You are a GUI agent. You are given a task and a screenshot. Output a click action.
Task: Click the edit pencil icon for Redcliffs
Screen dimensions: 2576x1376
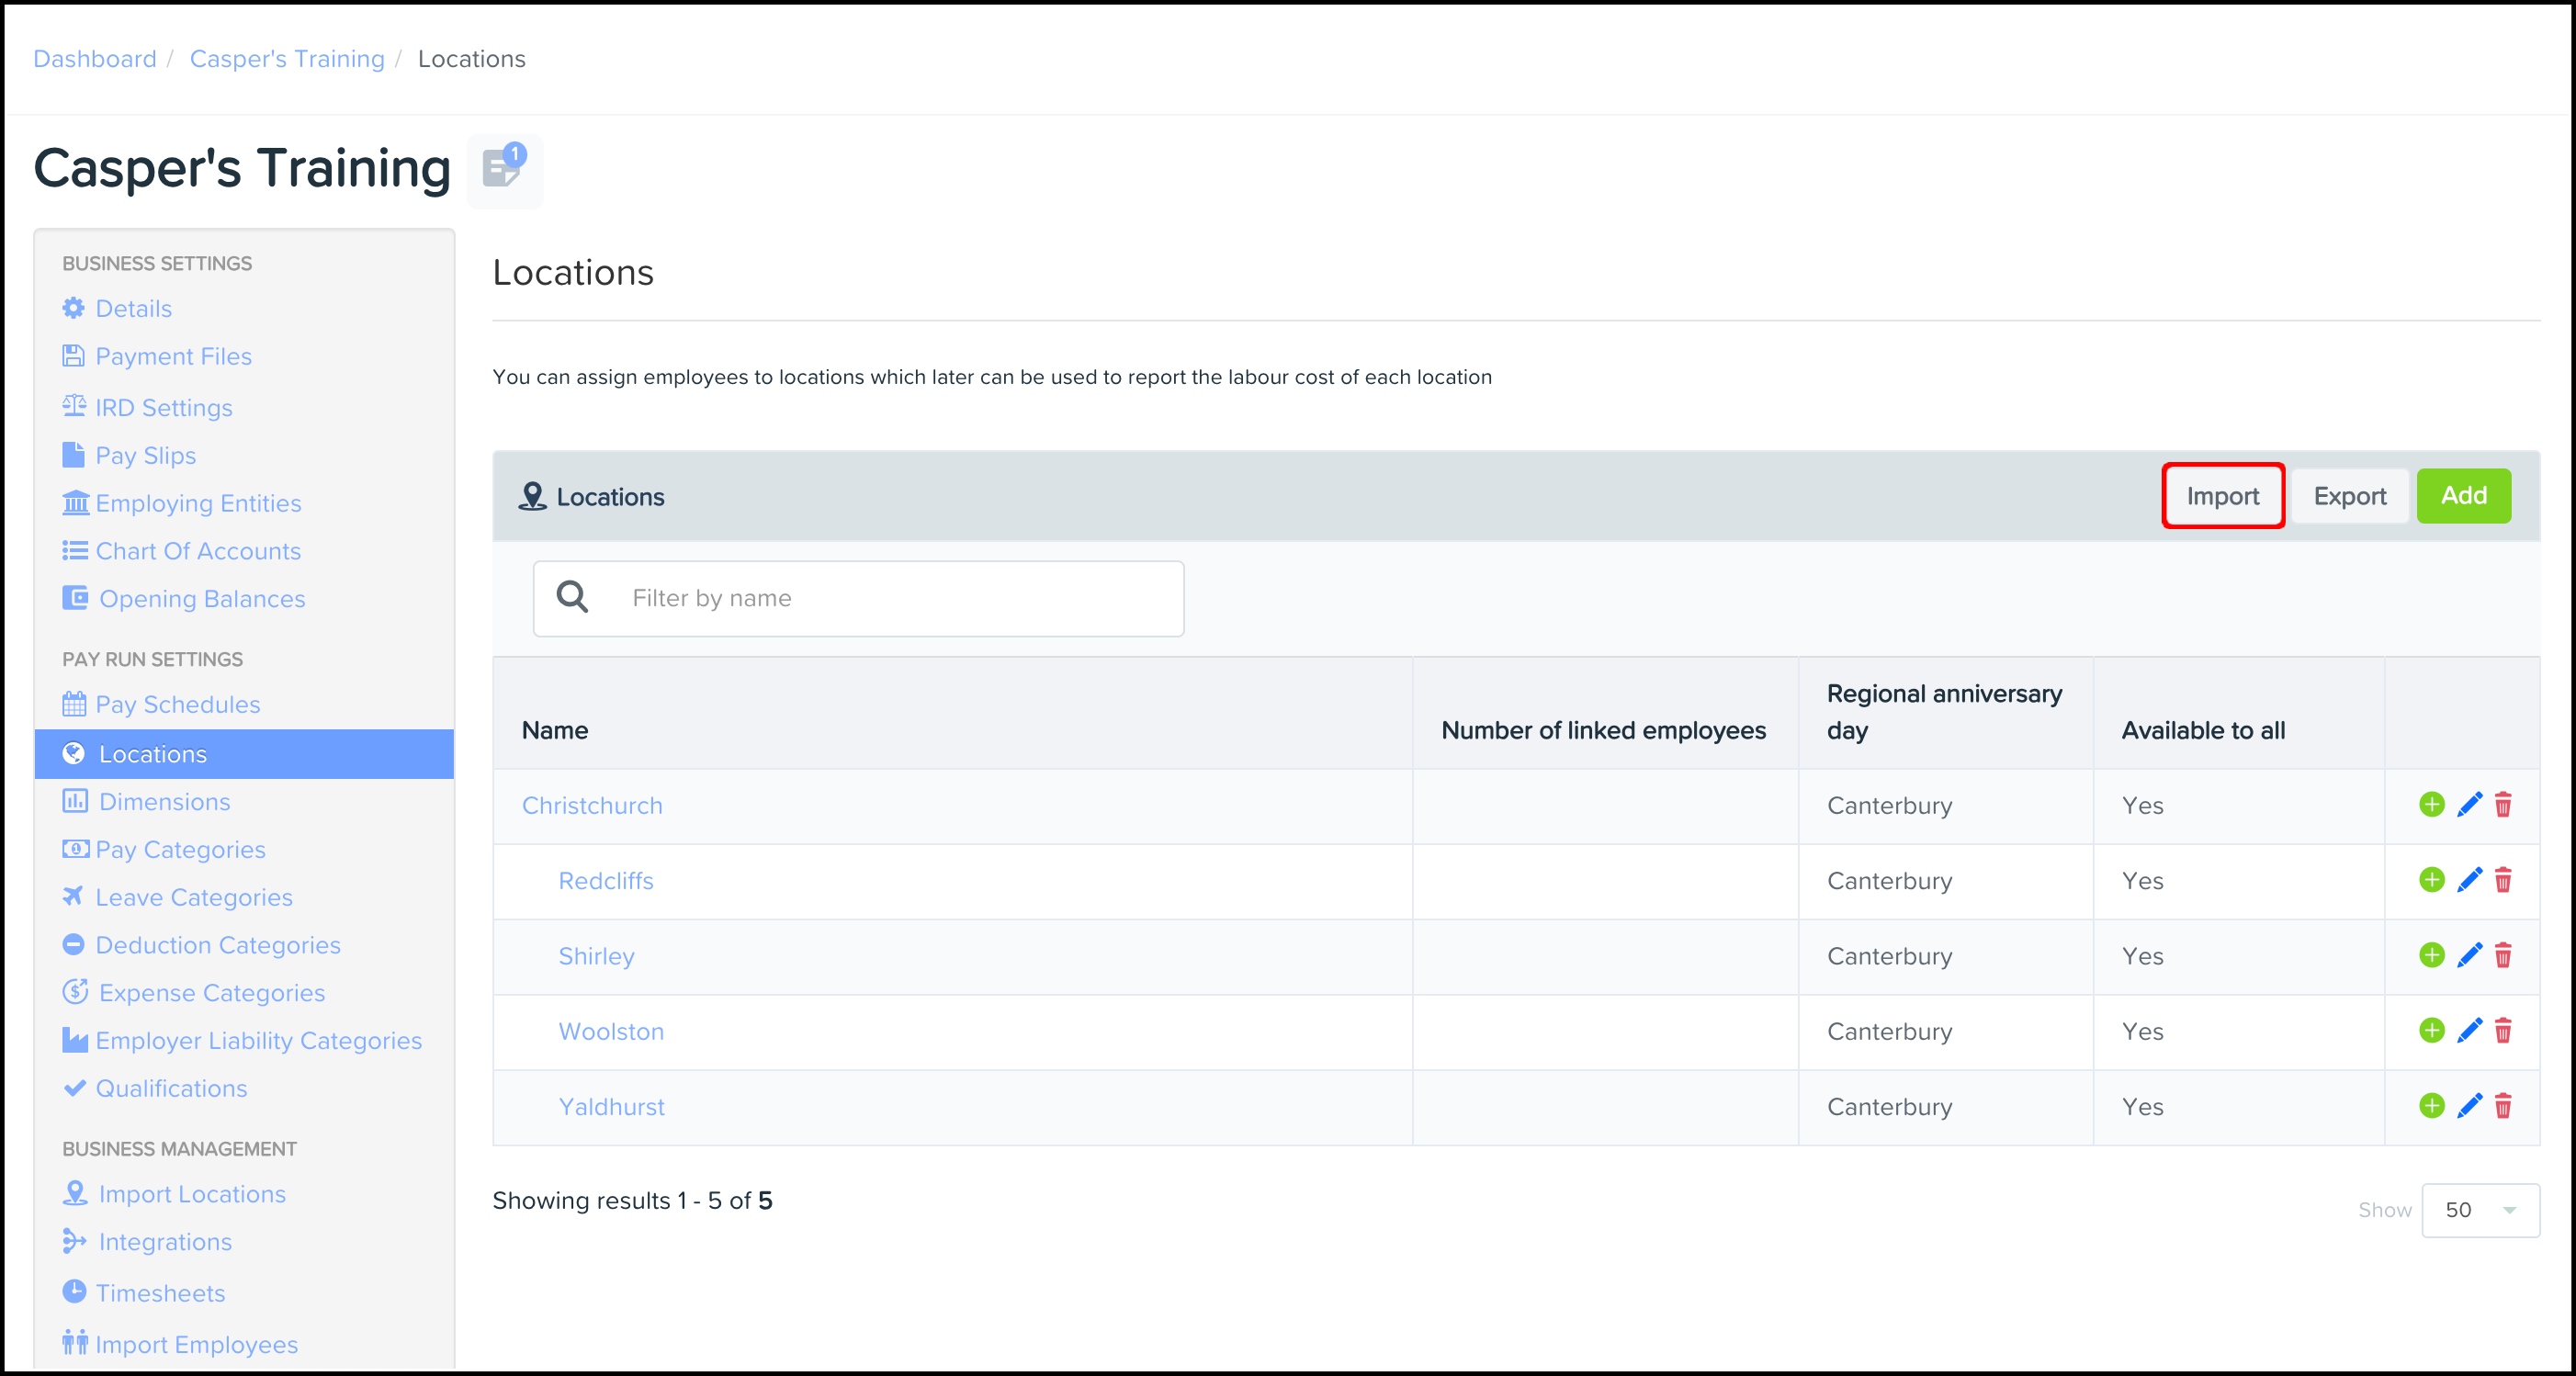[2469, 880]
